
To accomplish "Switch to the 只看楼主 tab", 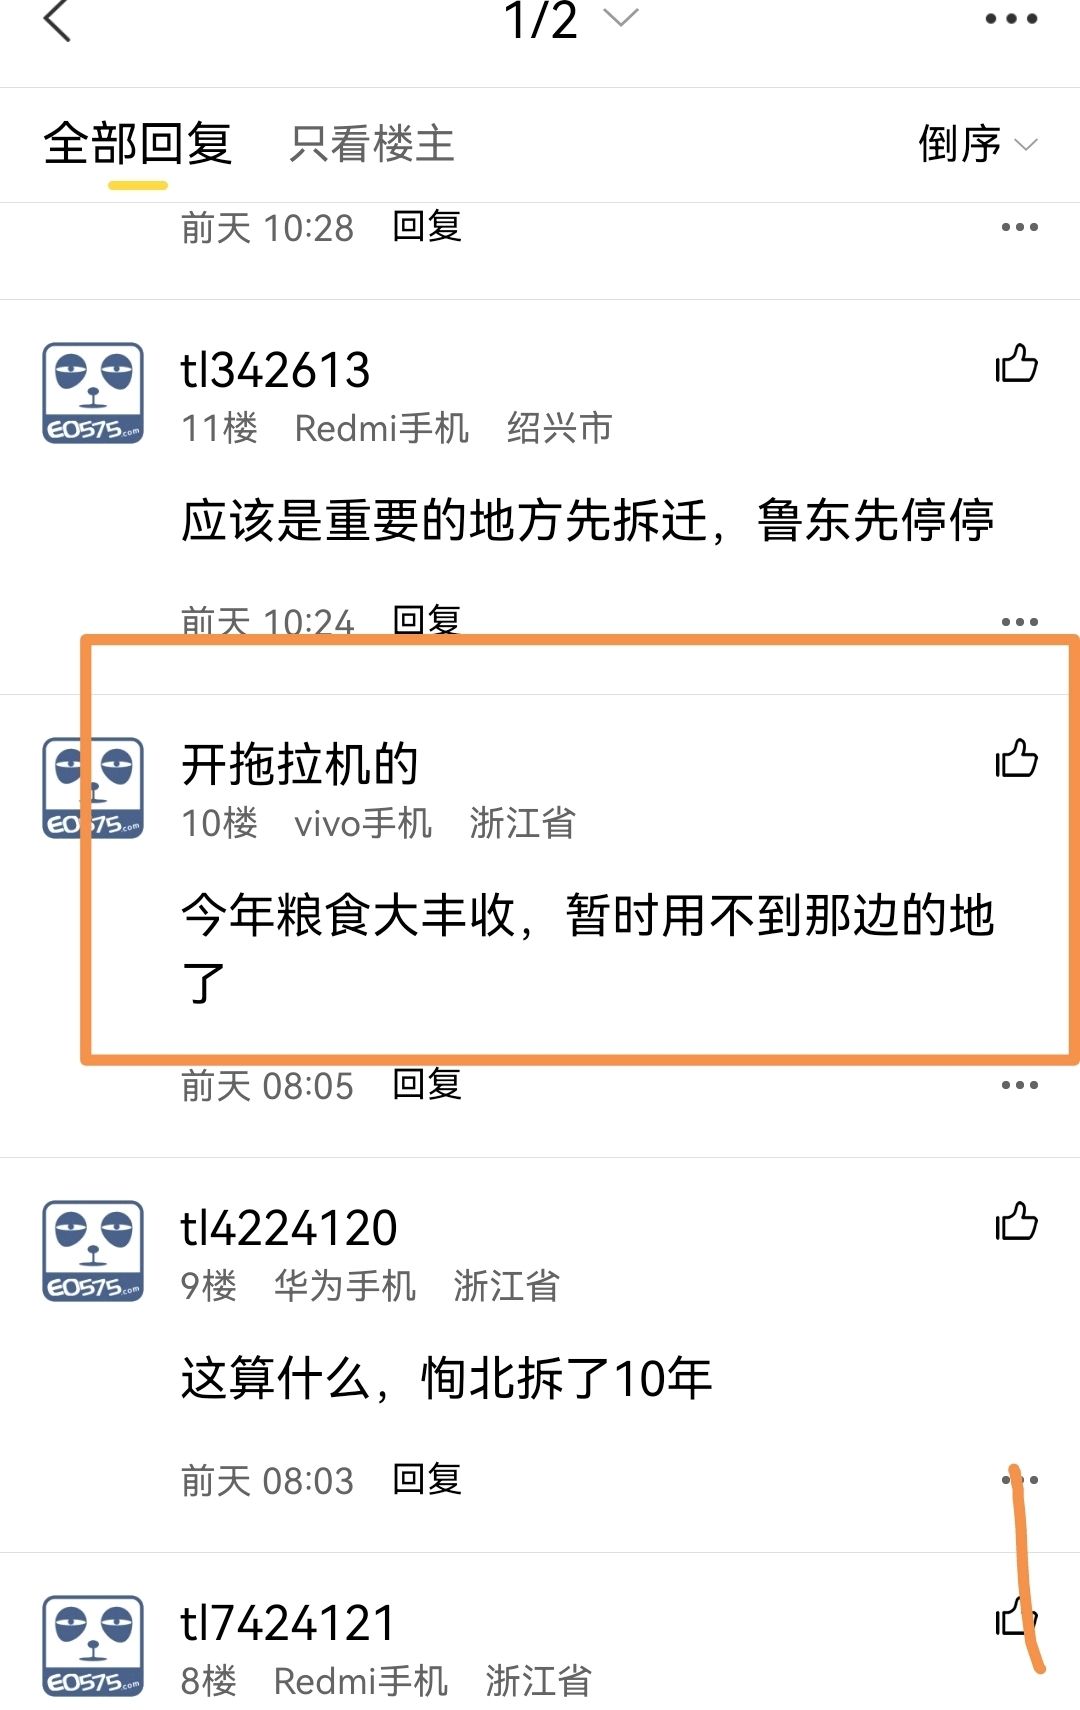I will point(372,144).
